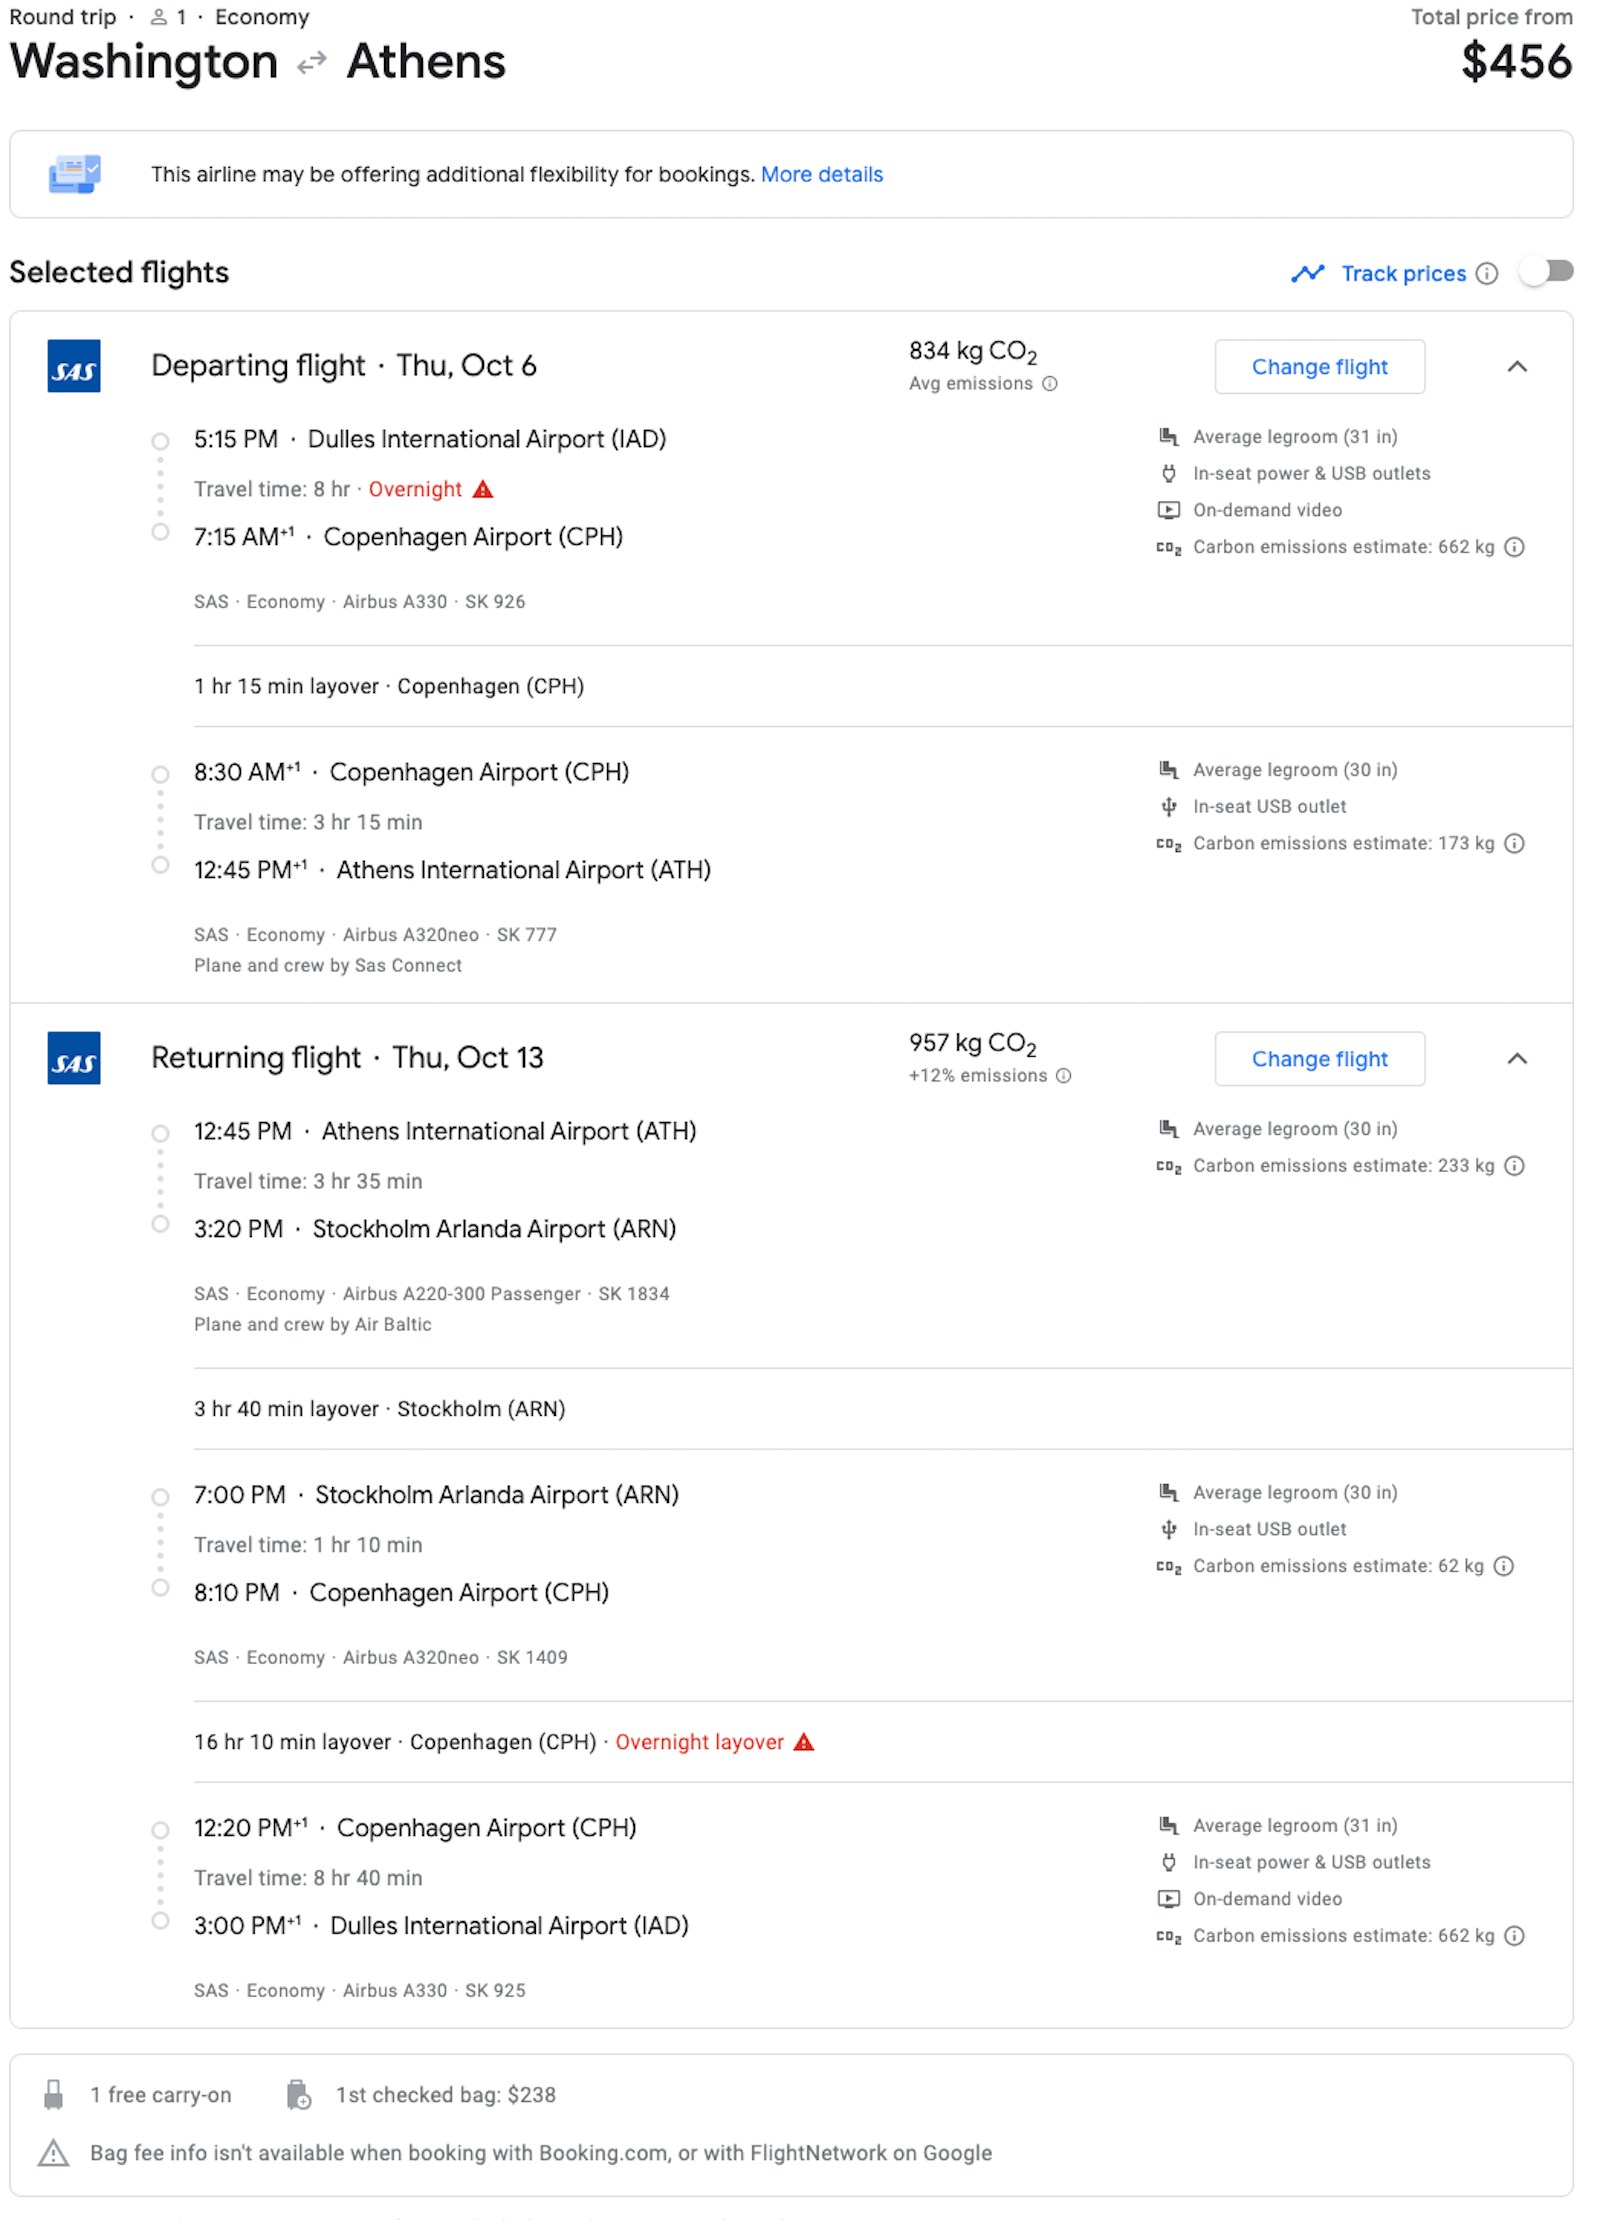Collapse the returning flight details
The width and height of the screenshot is (1600, 2220).
coord(1518,1059)
